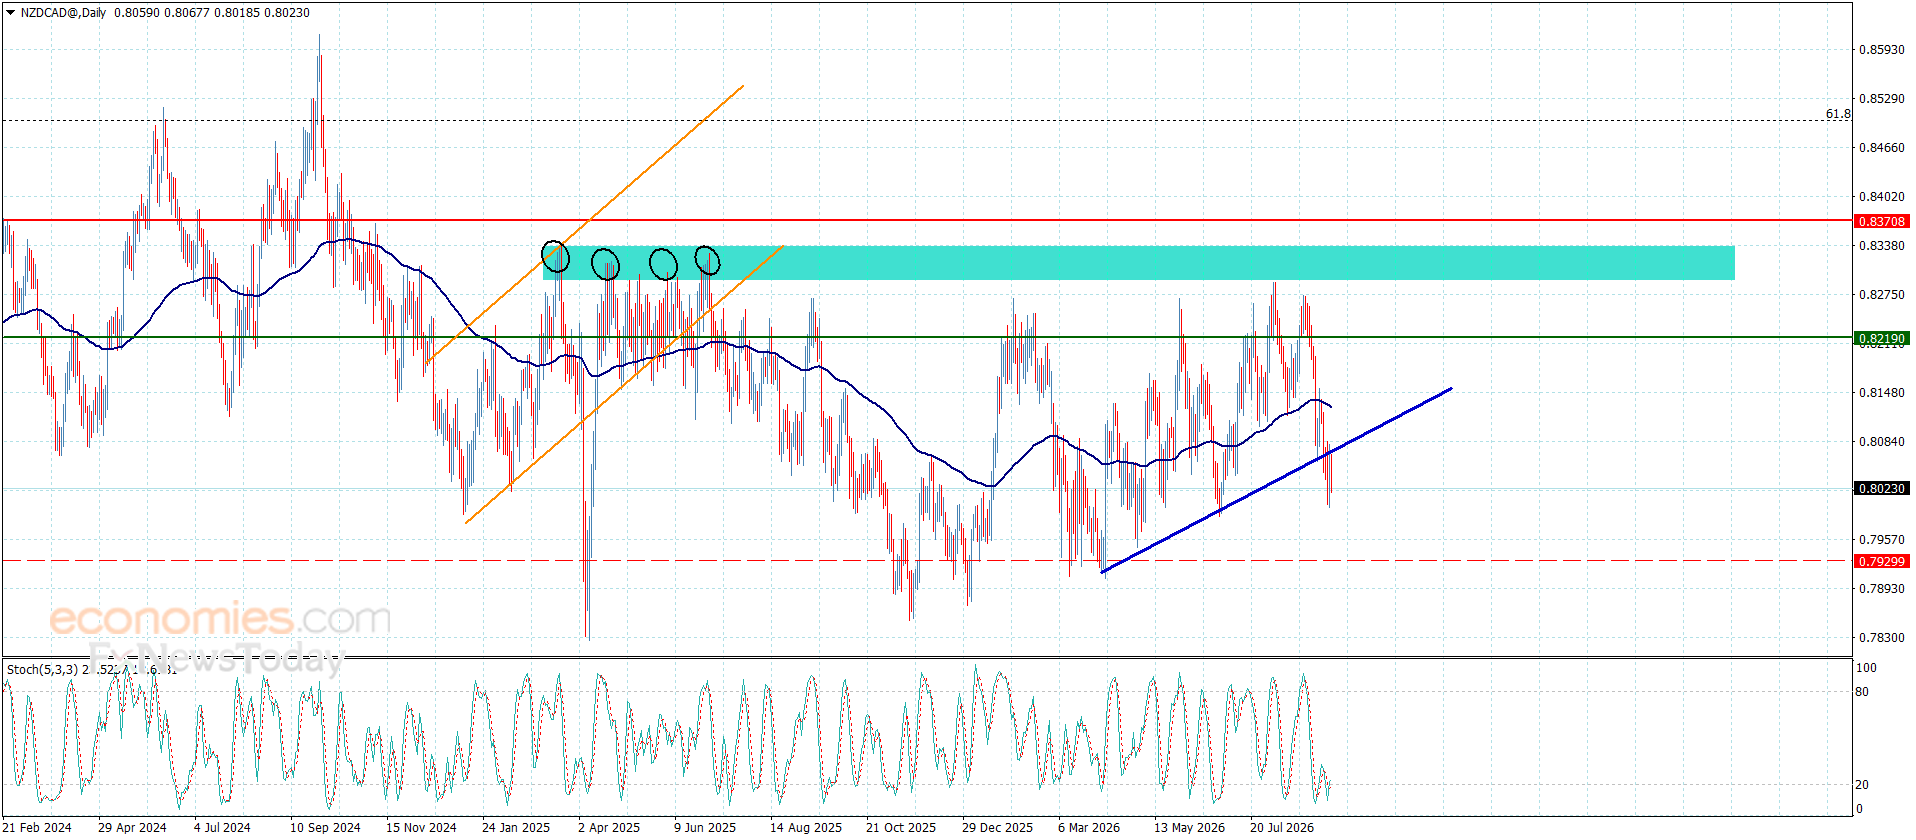Select the turquoise resistance zone rectangle
This screenshot has height=840, width=1916.
pos(1139,262)
